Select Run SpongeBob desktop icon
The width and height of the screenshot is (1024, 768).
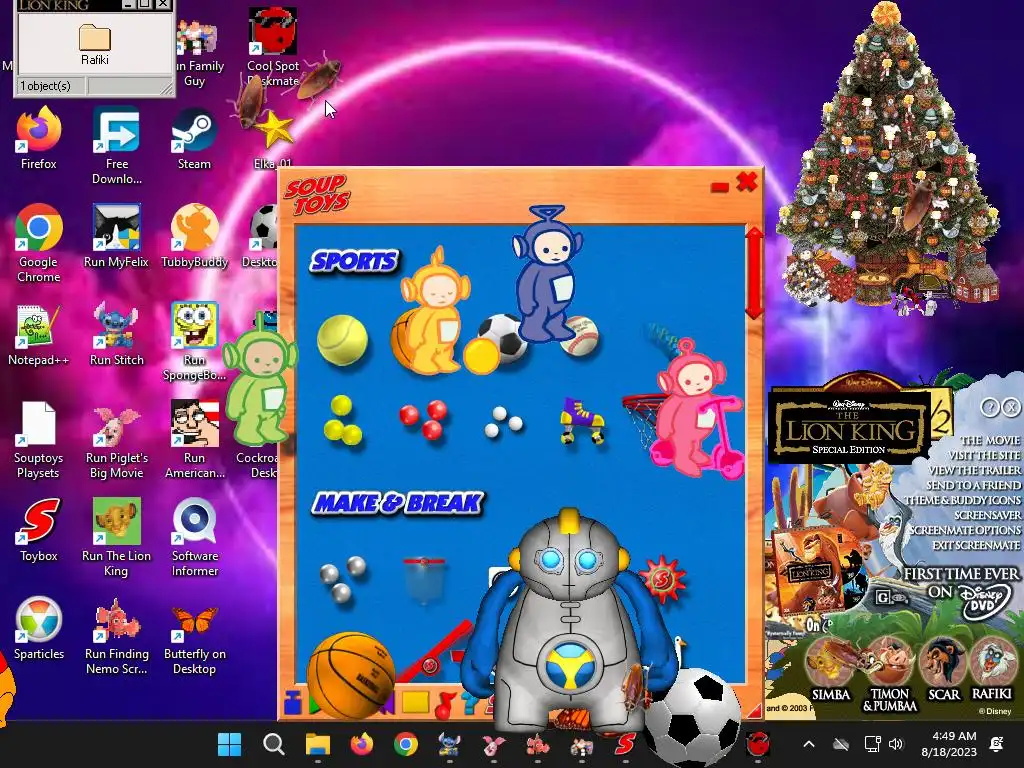point(194,341)
